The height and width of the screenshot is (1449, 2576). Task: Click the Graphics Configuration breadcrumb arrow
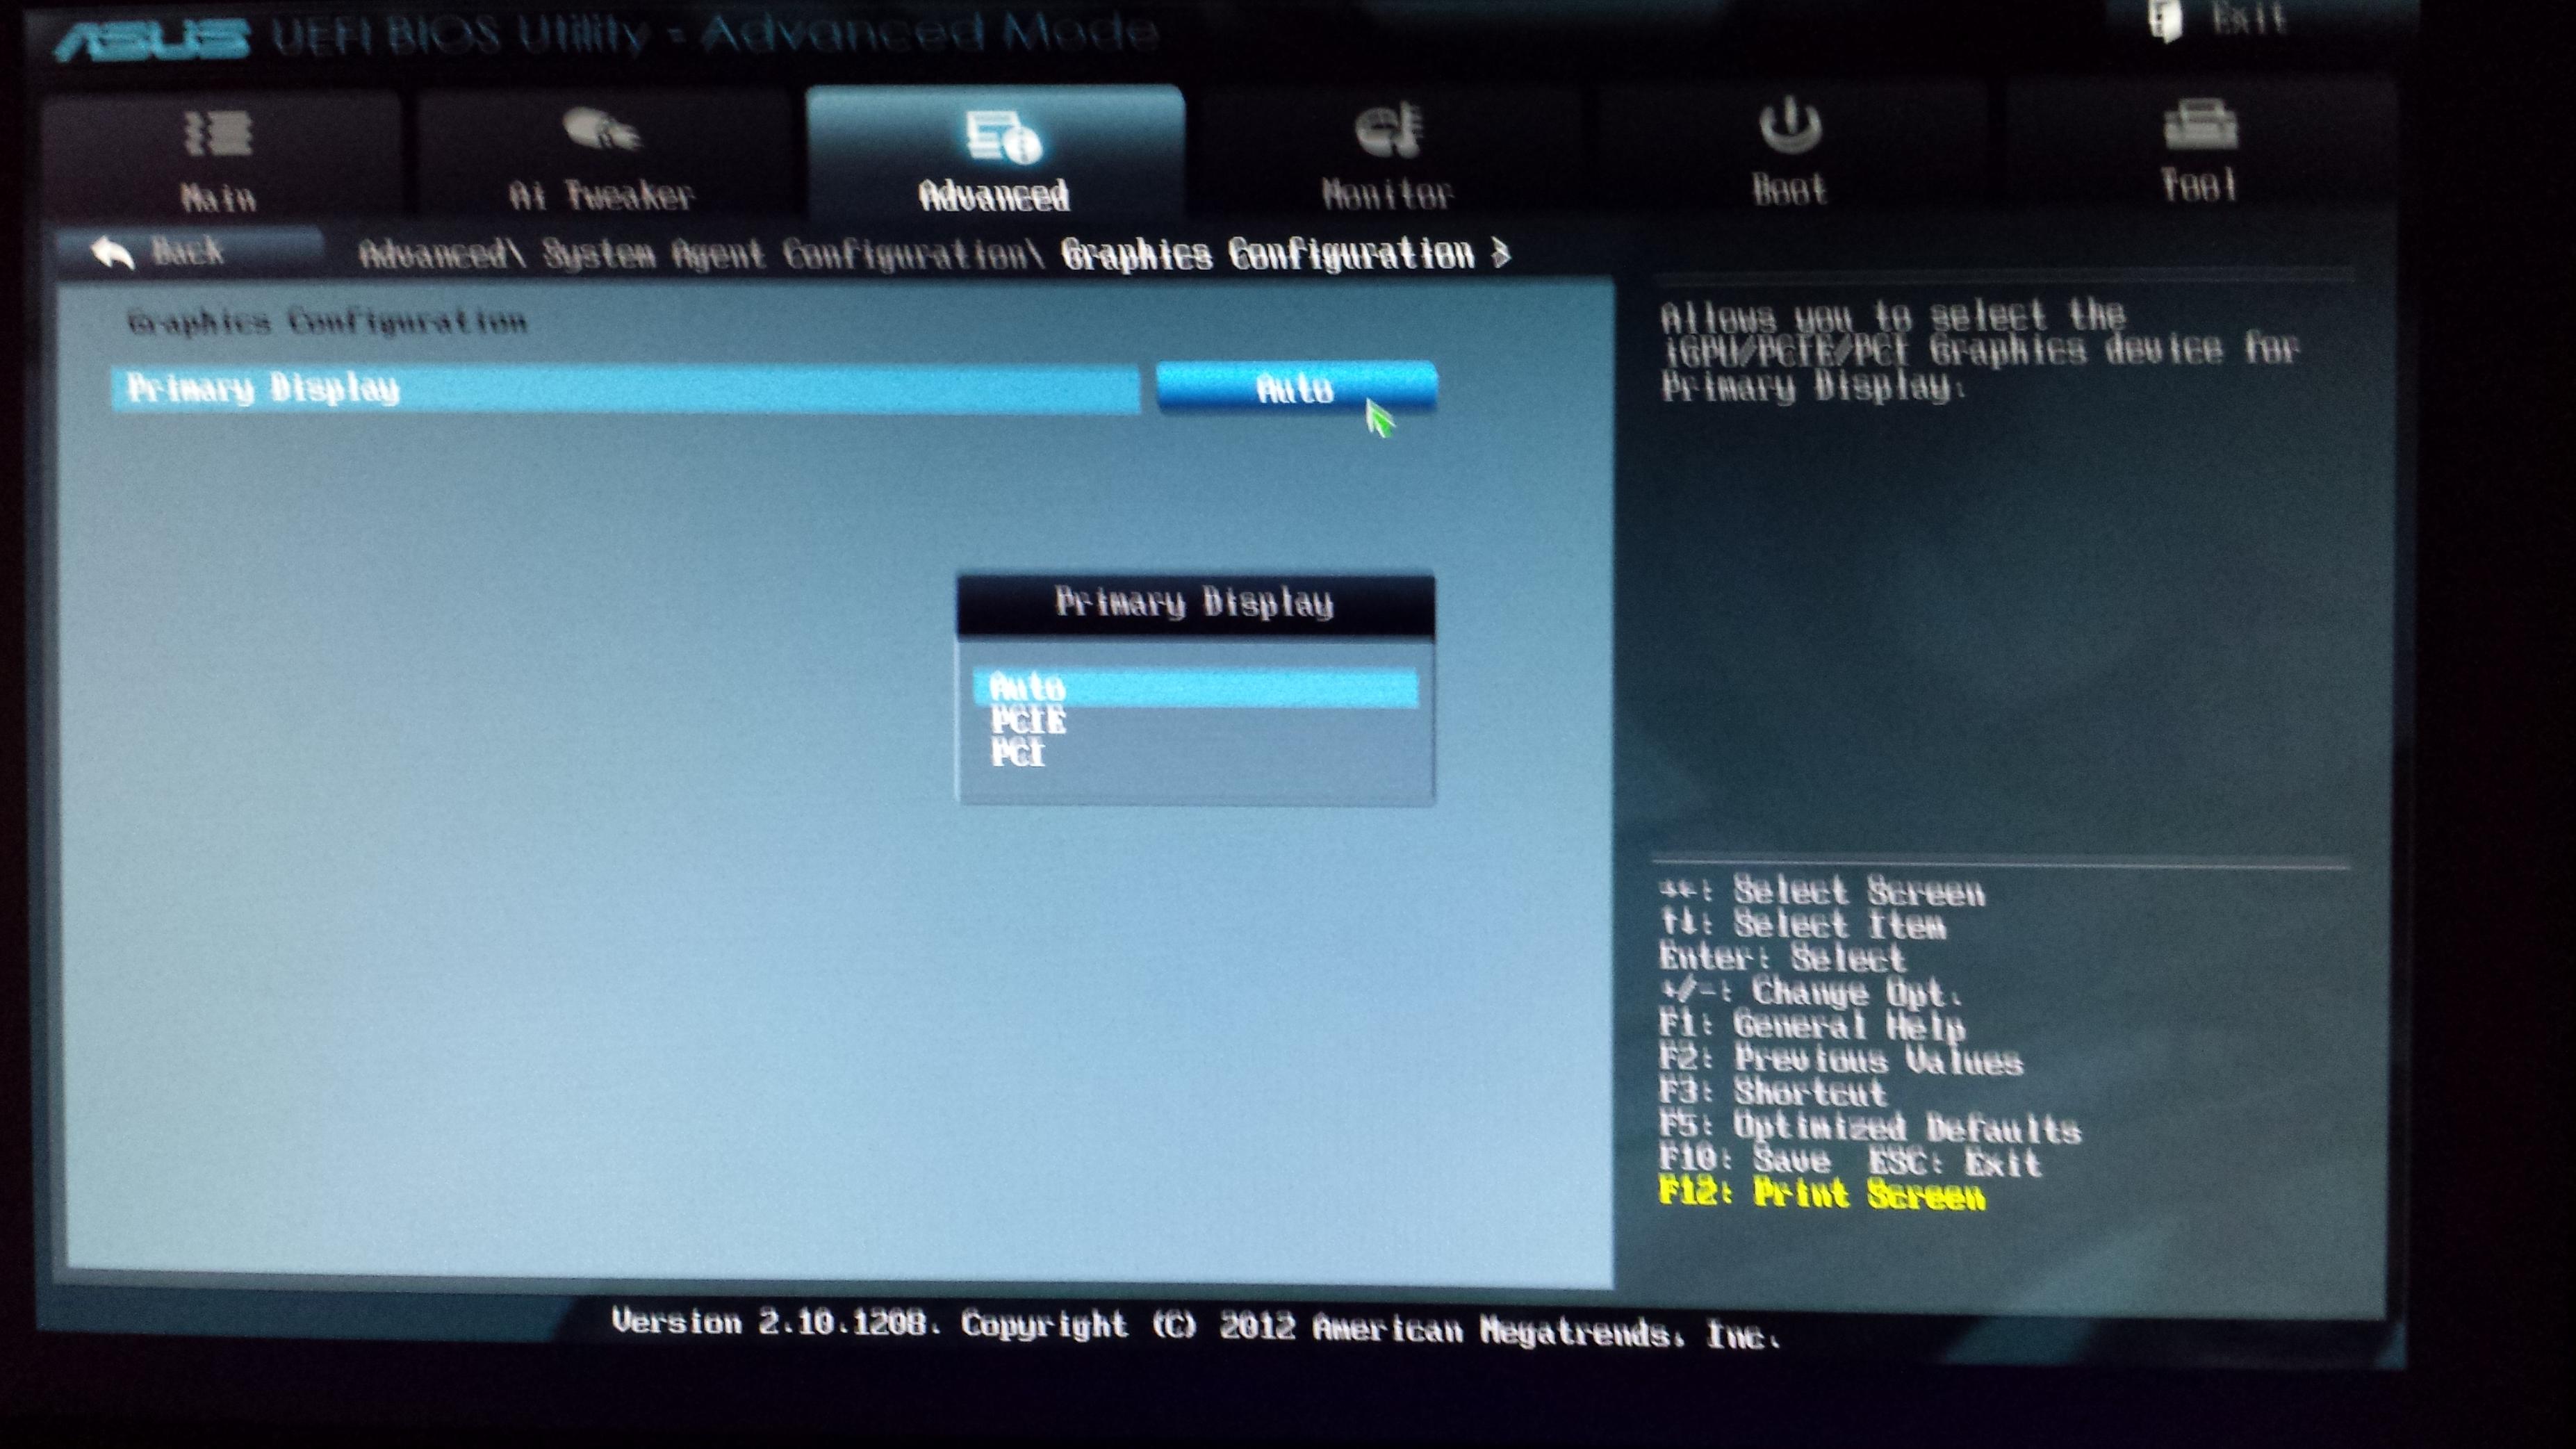pyautogui.click(x=1500, y=253)
